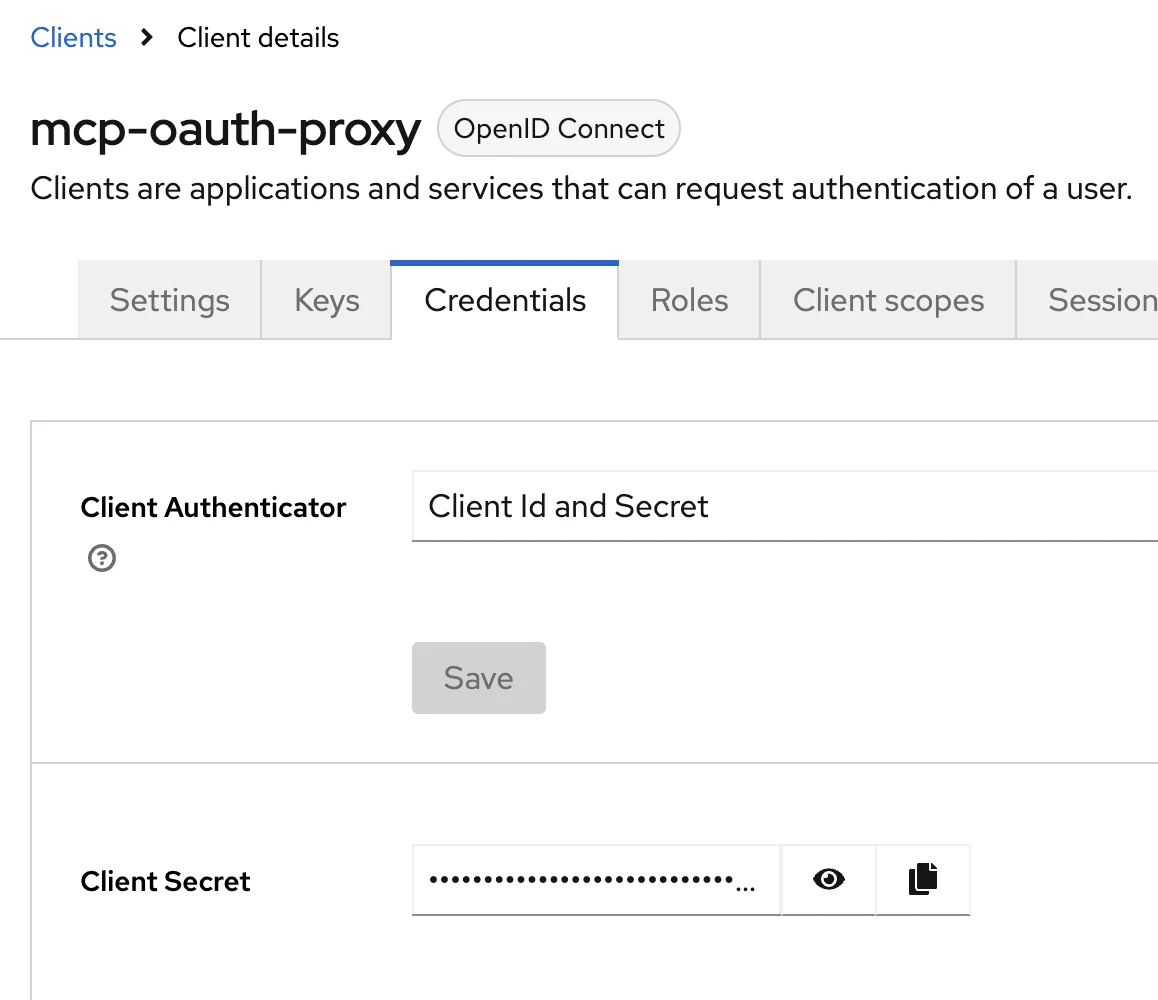Navigate back via the Clients link
1158x1000 pixels.
(x=73, y=38)
